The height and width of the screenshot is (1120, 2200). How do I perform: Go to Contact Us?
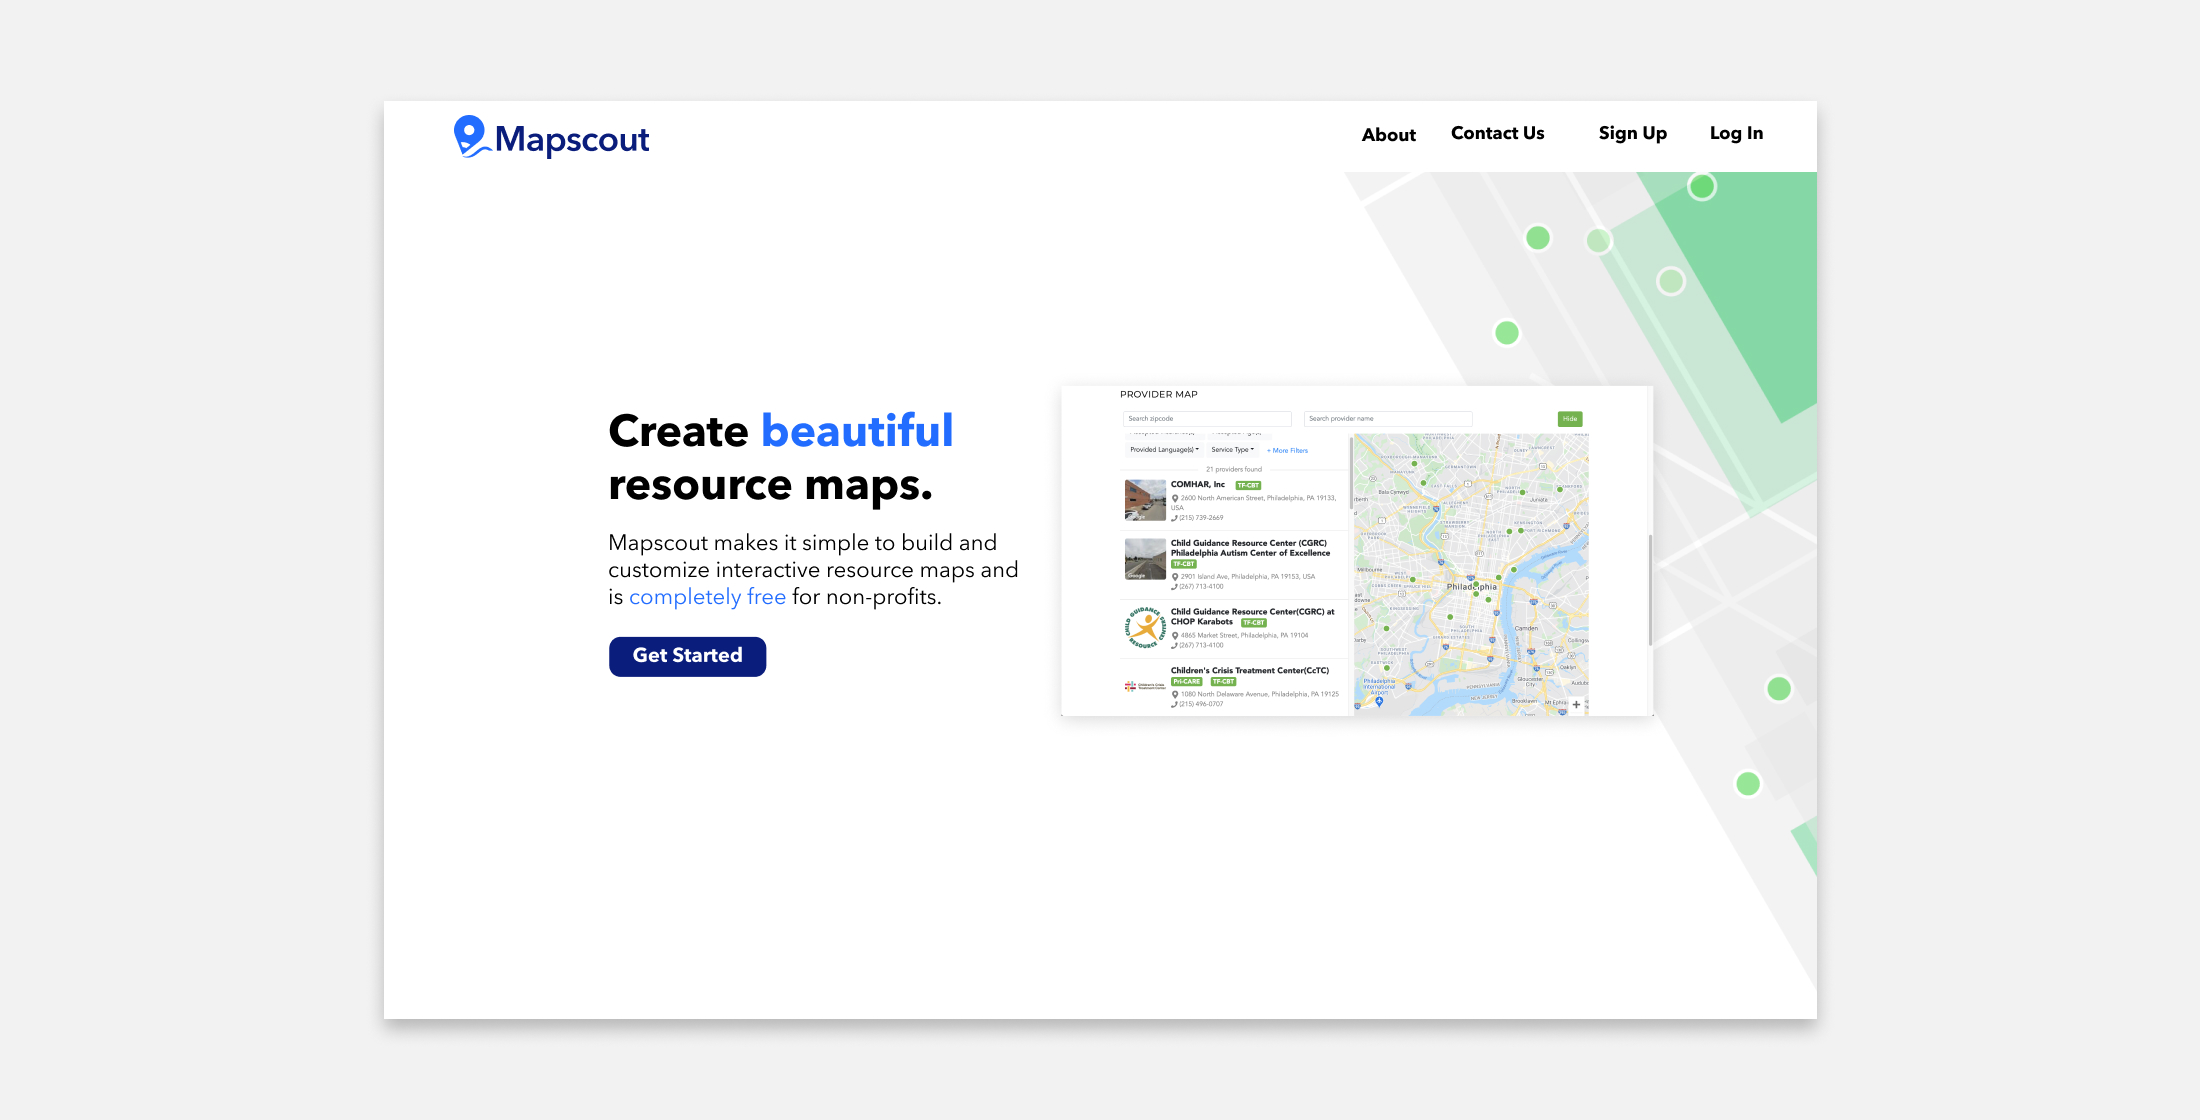click(1497, 133)
